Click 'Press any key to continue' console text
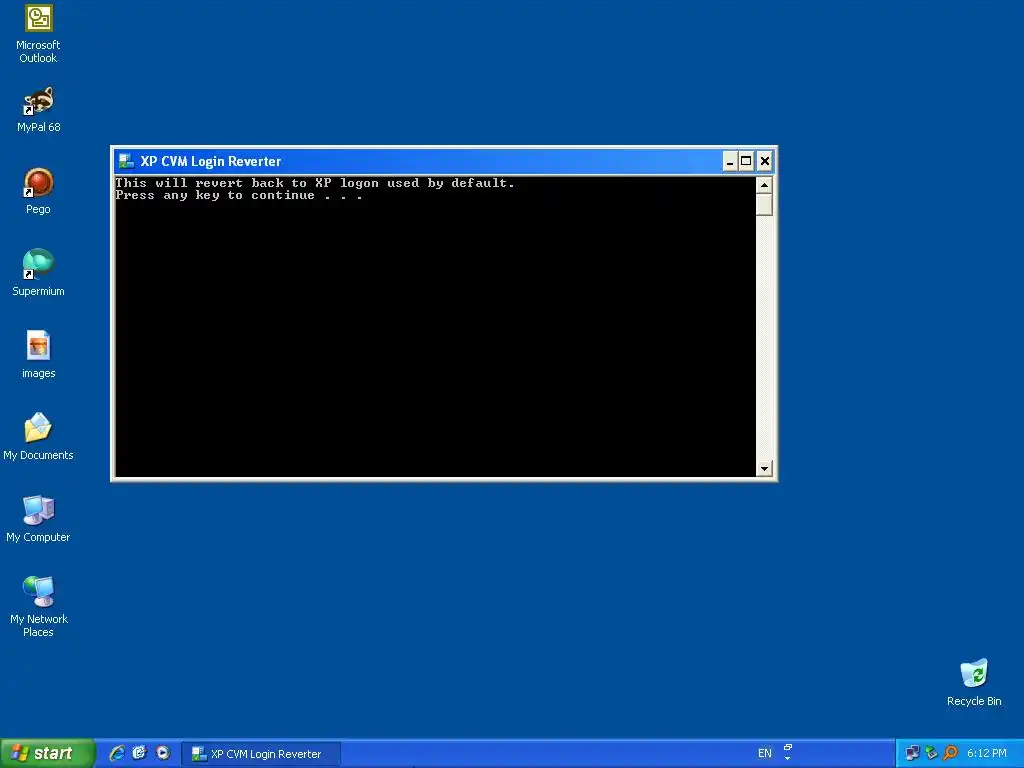 238,195
